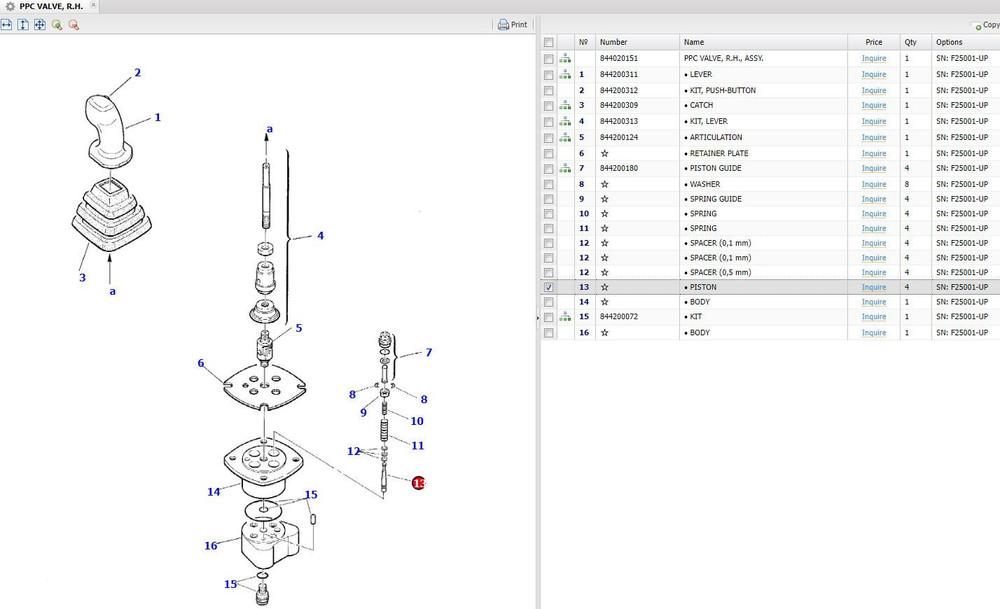Click Inquire link for SPRING GUIDE

pos(874,199)
